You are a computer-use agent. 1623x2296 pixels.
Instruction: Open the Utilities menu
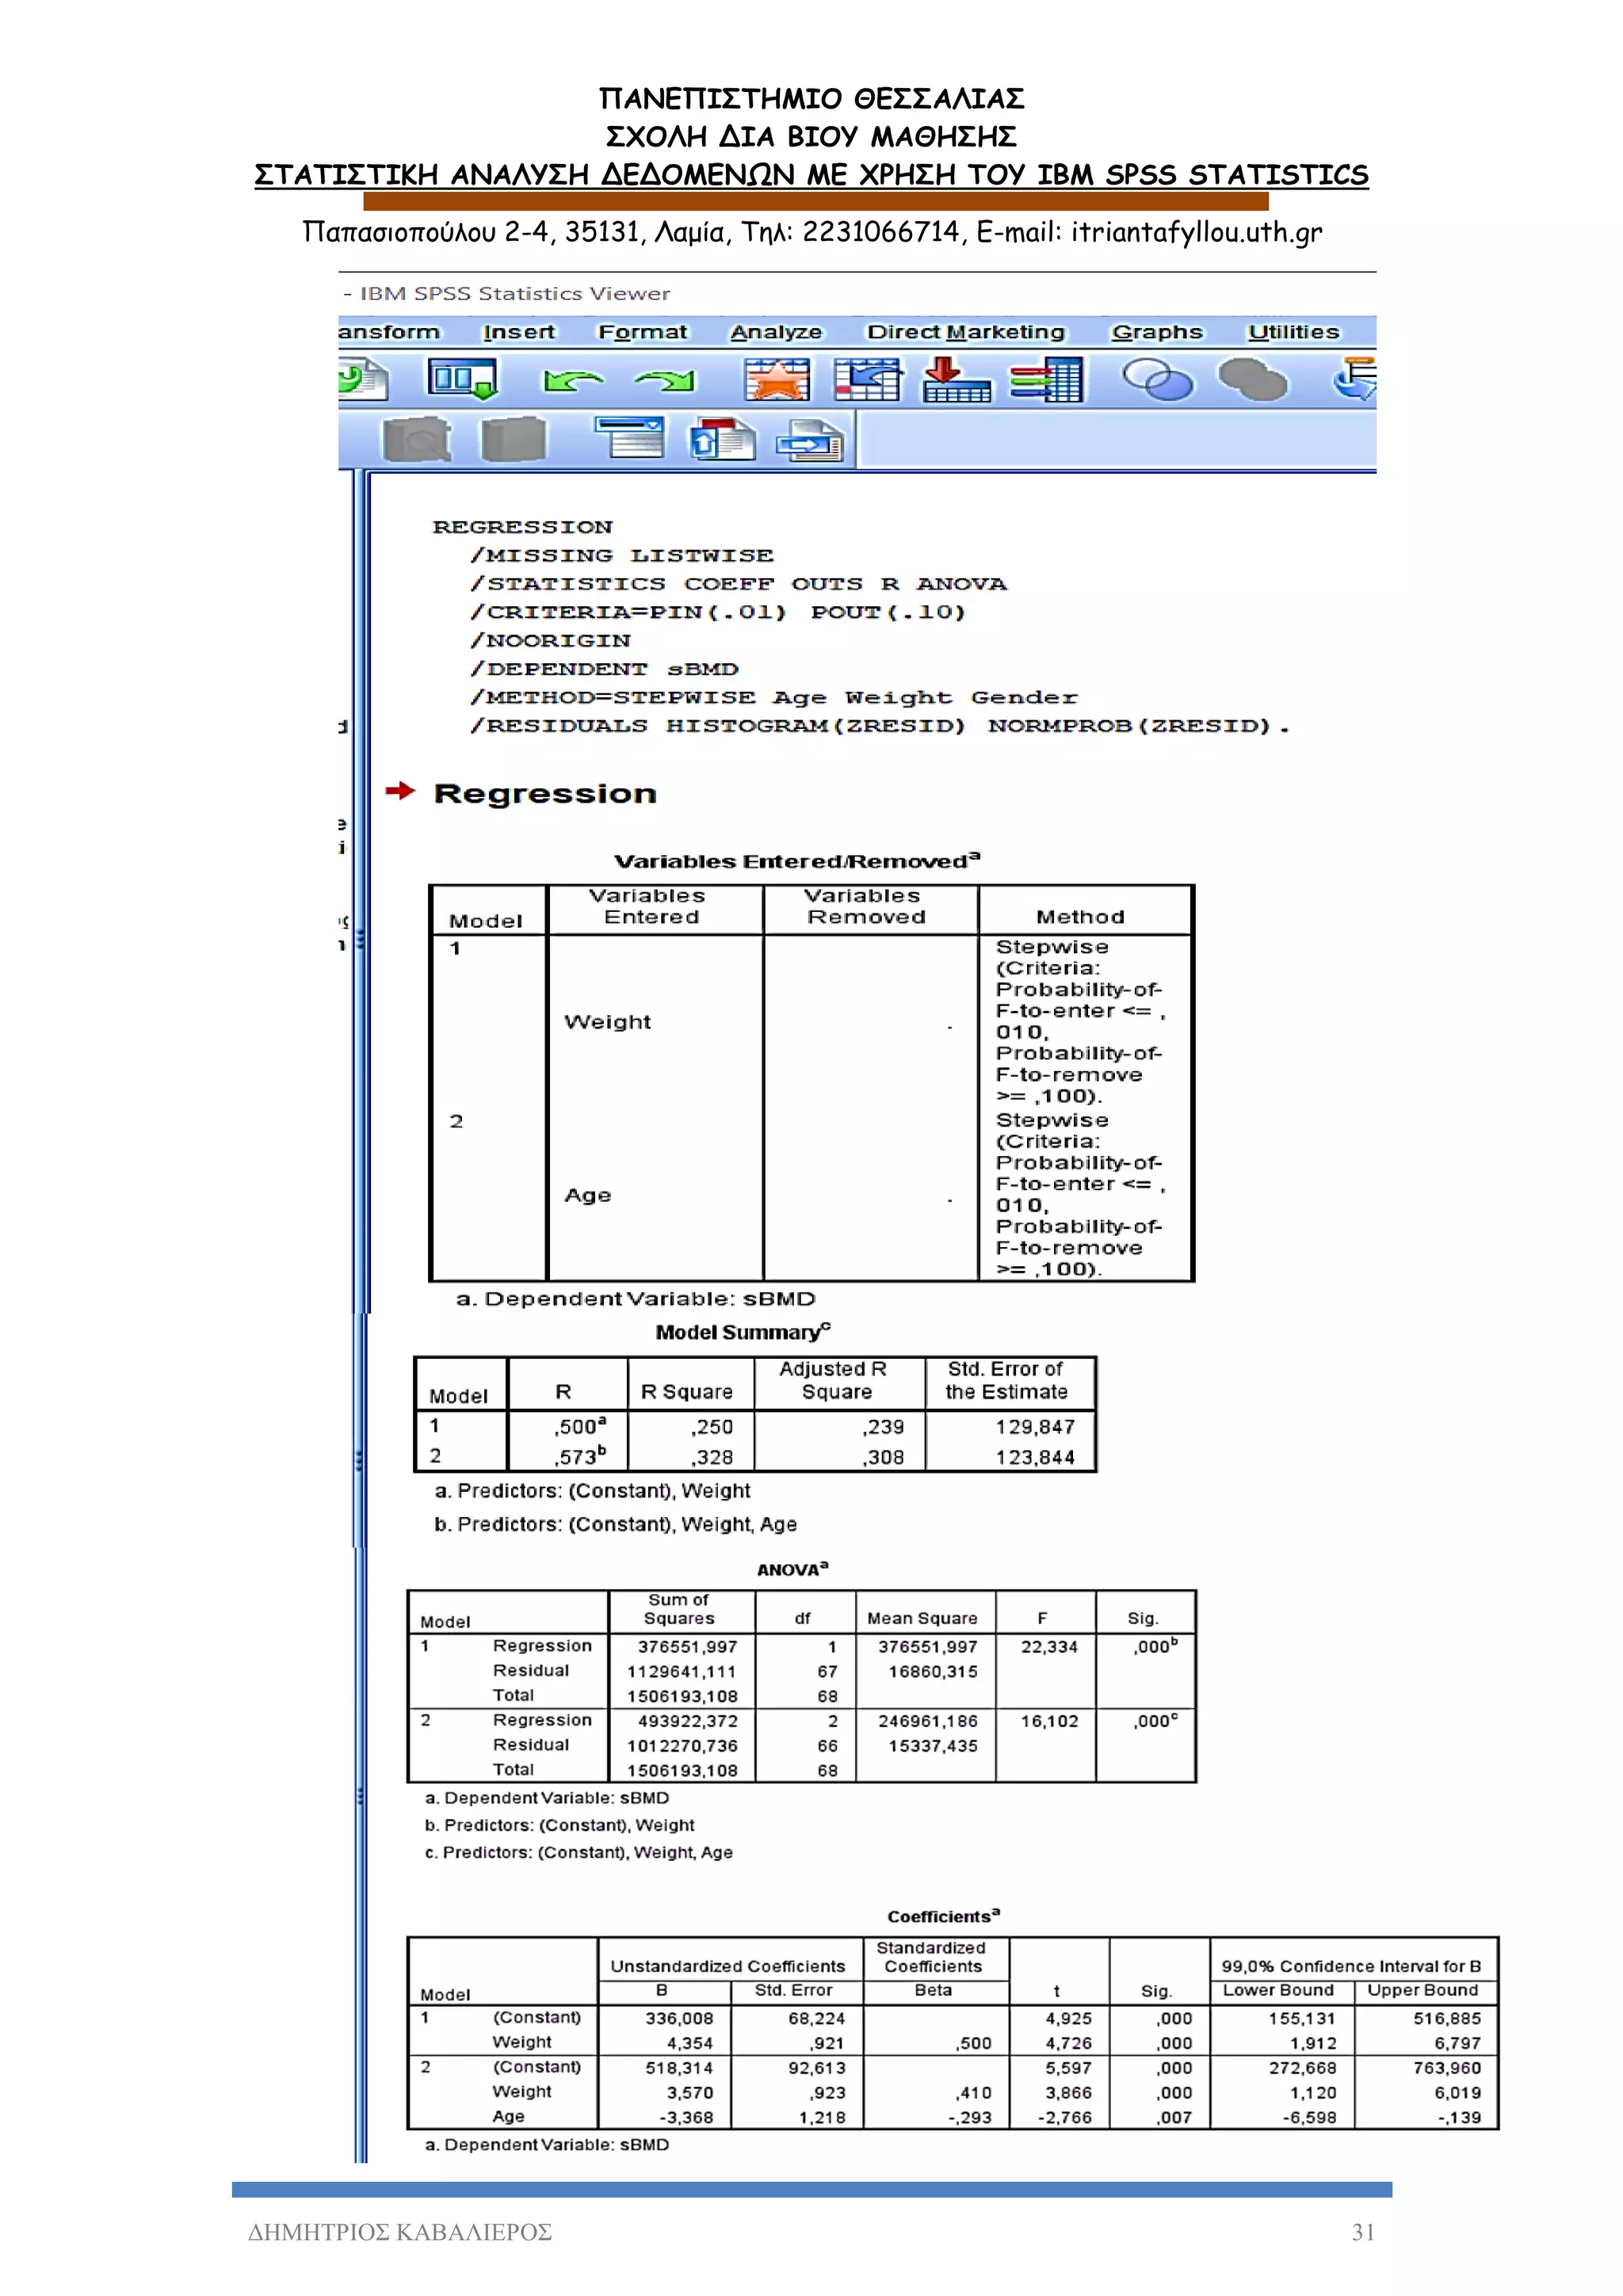pos(1293,332)
